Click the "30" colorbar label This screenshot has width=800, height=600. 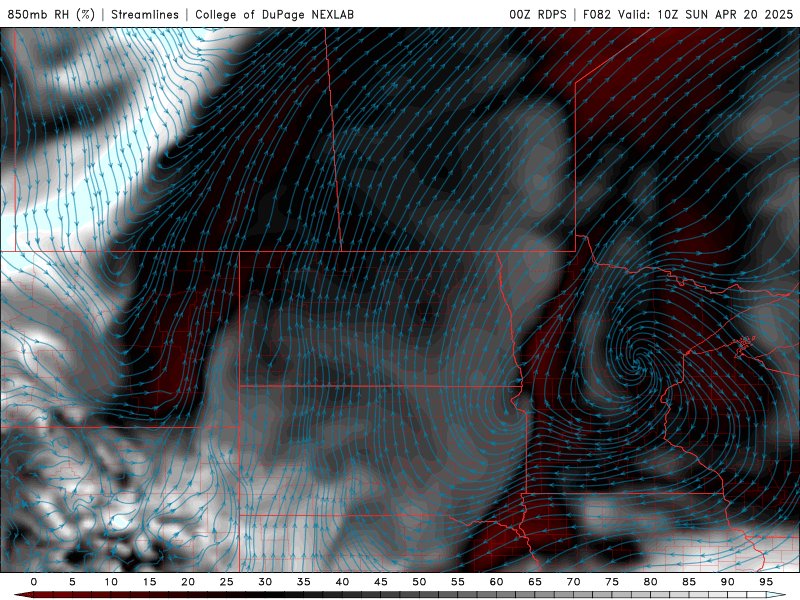tap(265, 582)
